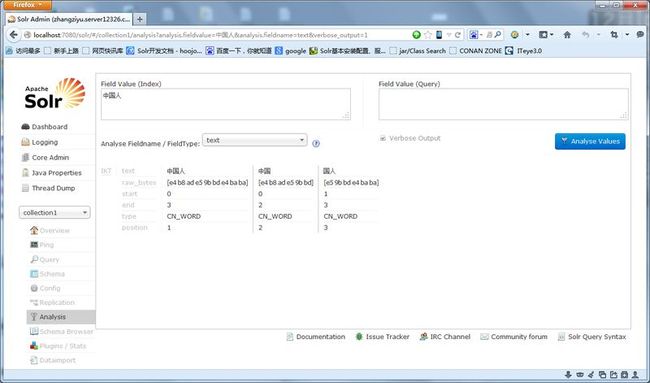Viewport: 650px width, 383px height.
Task: Click the first CN_WORD type cell
Action: coord(184,216)
